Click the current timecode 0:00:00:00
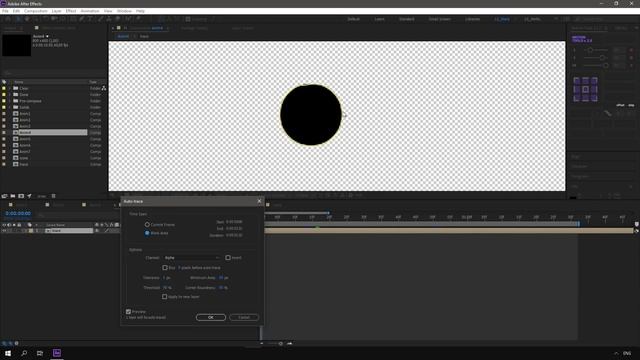Image resolution: width=640 pixels, height=360 pixels. pos(18,213)
